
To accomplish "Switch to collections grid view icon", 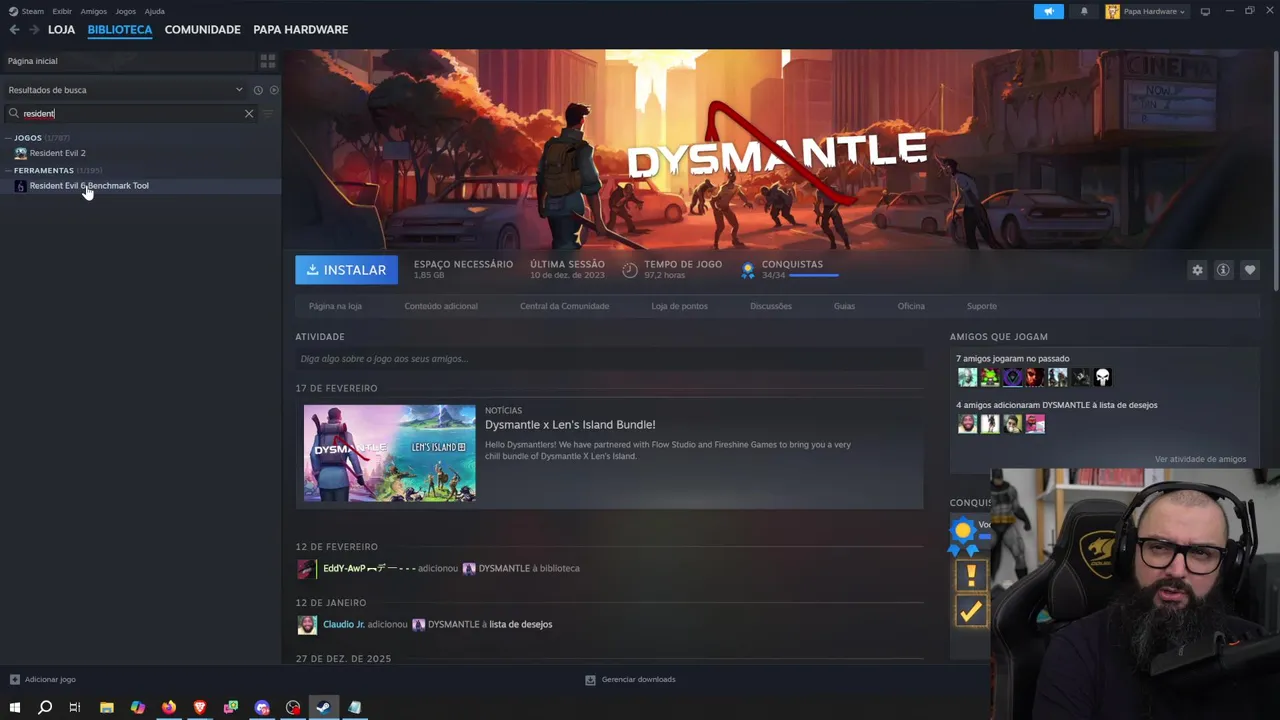I will (x=267, y=61).
